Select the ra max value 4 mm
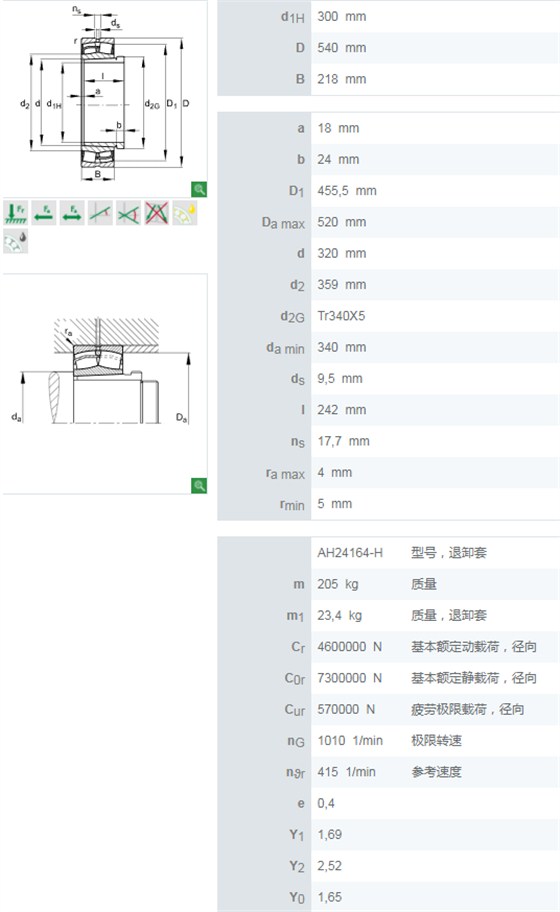 [x=334, y=473]
